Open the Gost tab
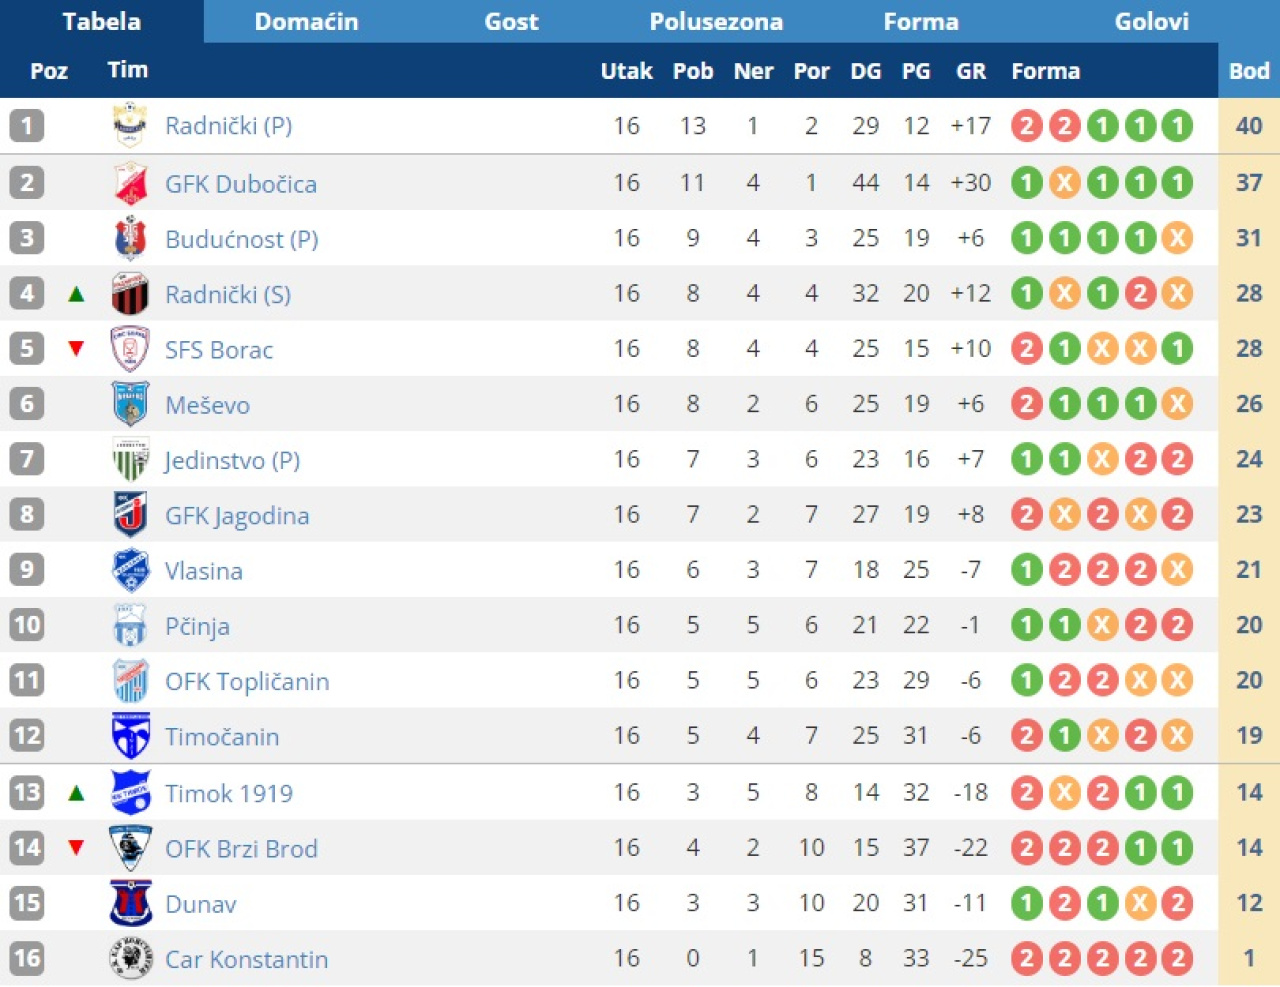1280x987 pixels. pyautogui.click(x=511, y=21)
